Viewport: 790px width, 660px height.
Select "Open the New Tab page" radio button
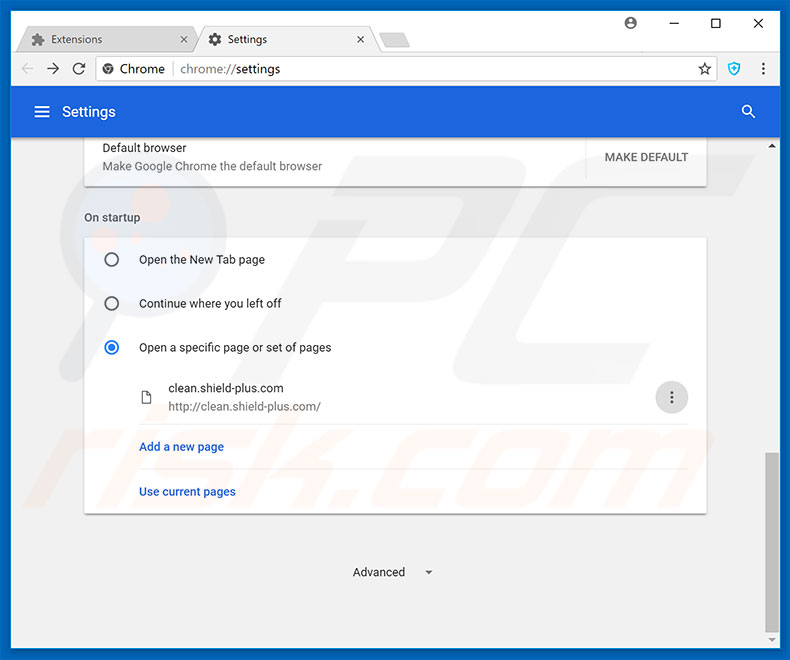tap(112, 260)
